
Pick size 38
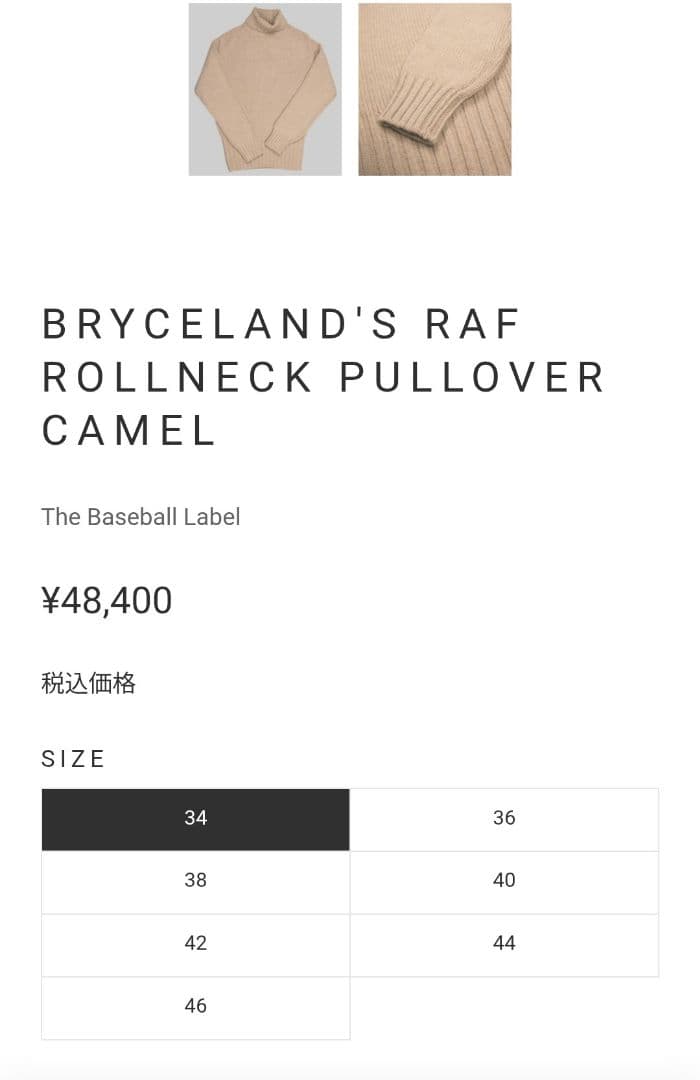tap(195, 881)
